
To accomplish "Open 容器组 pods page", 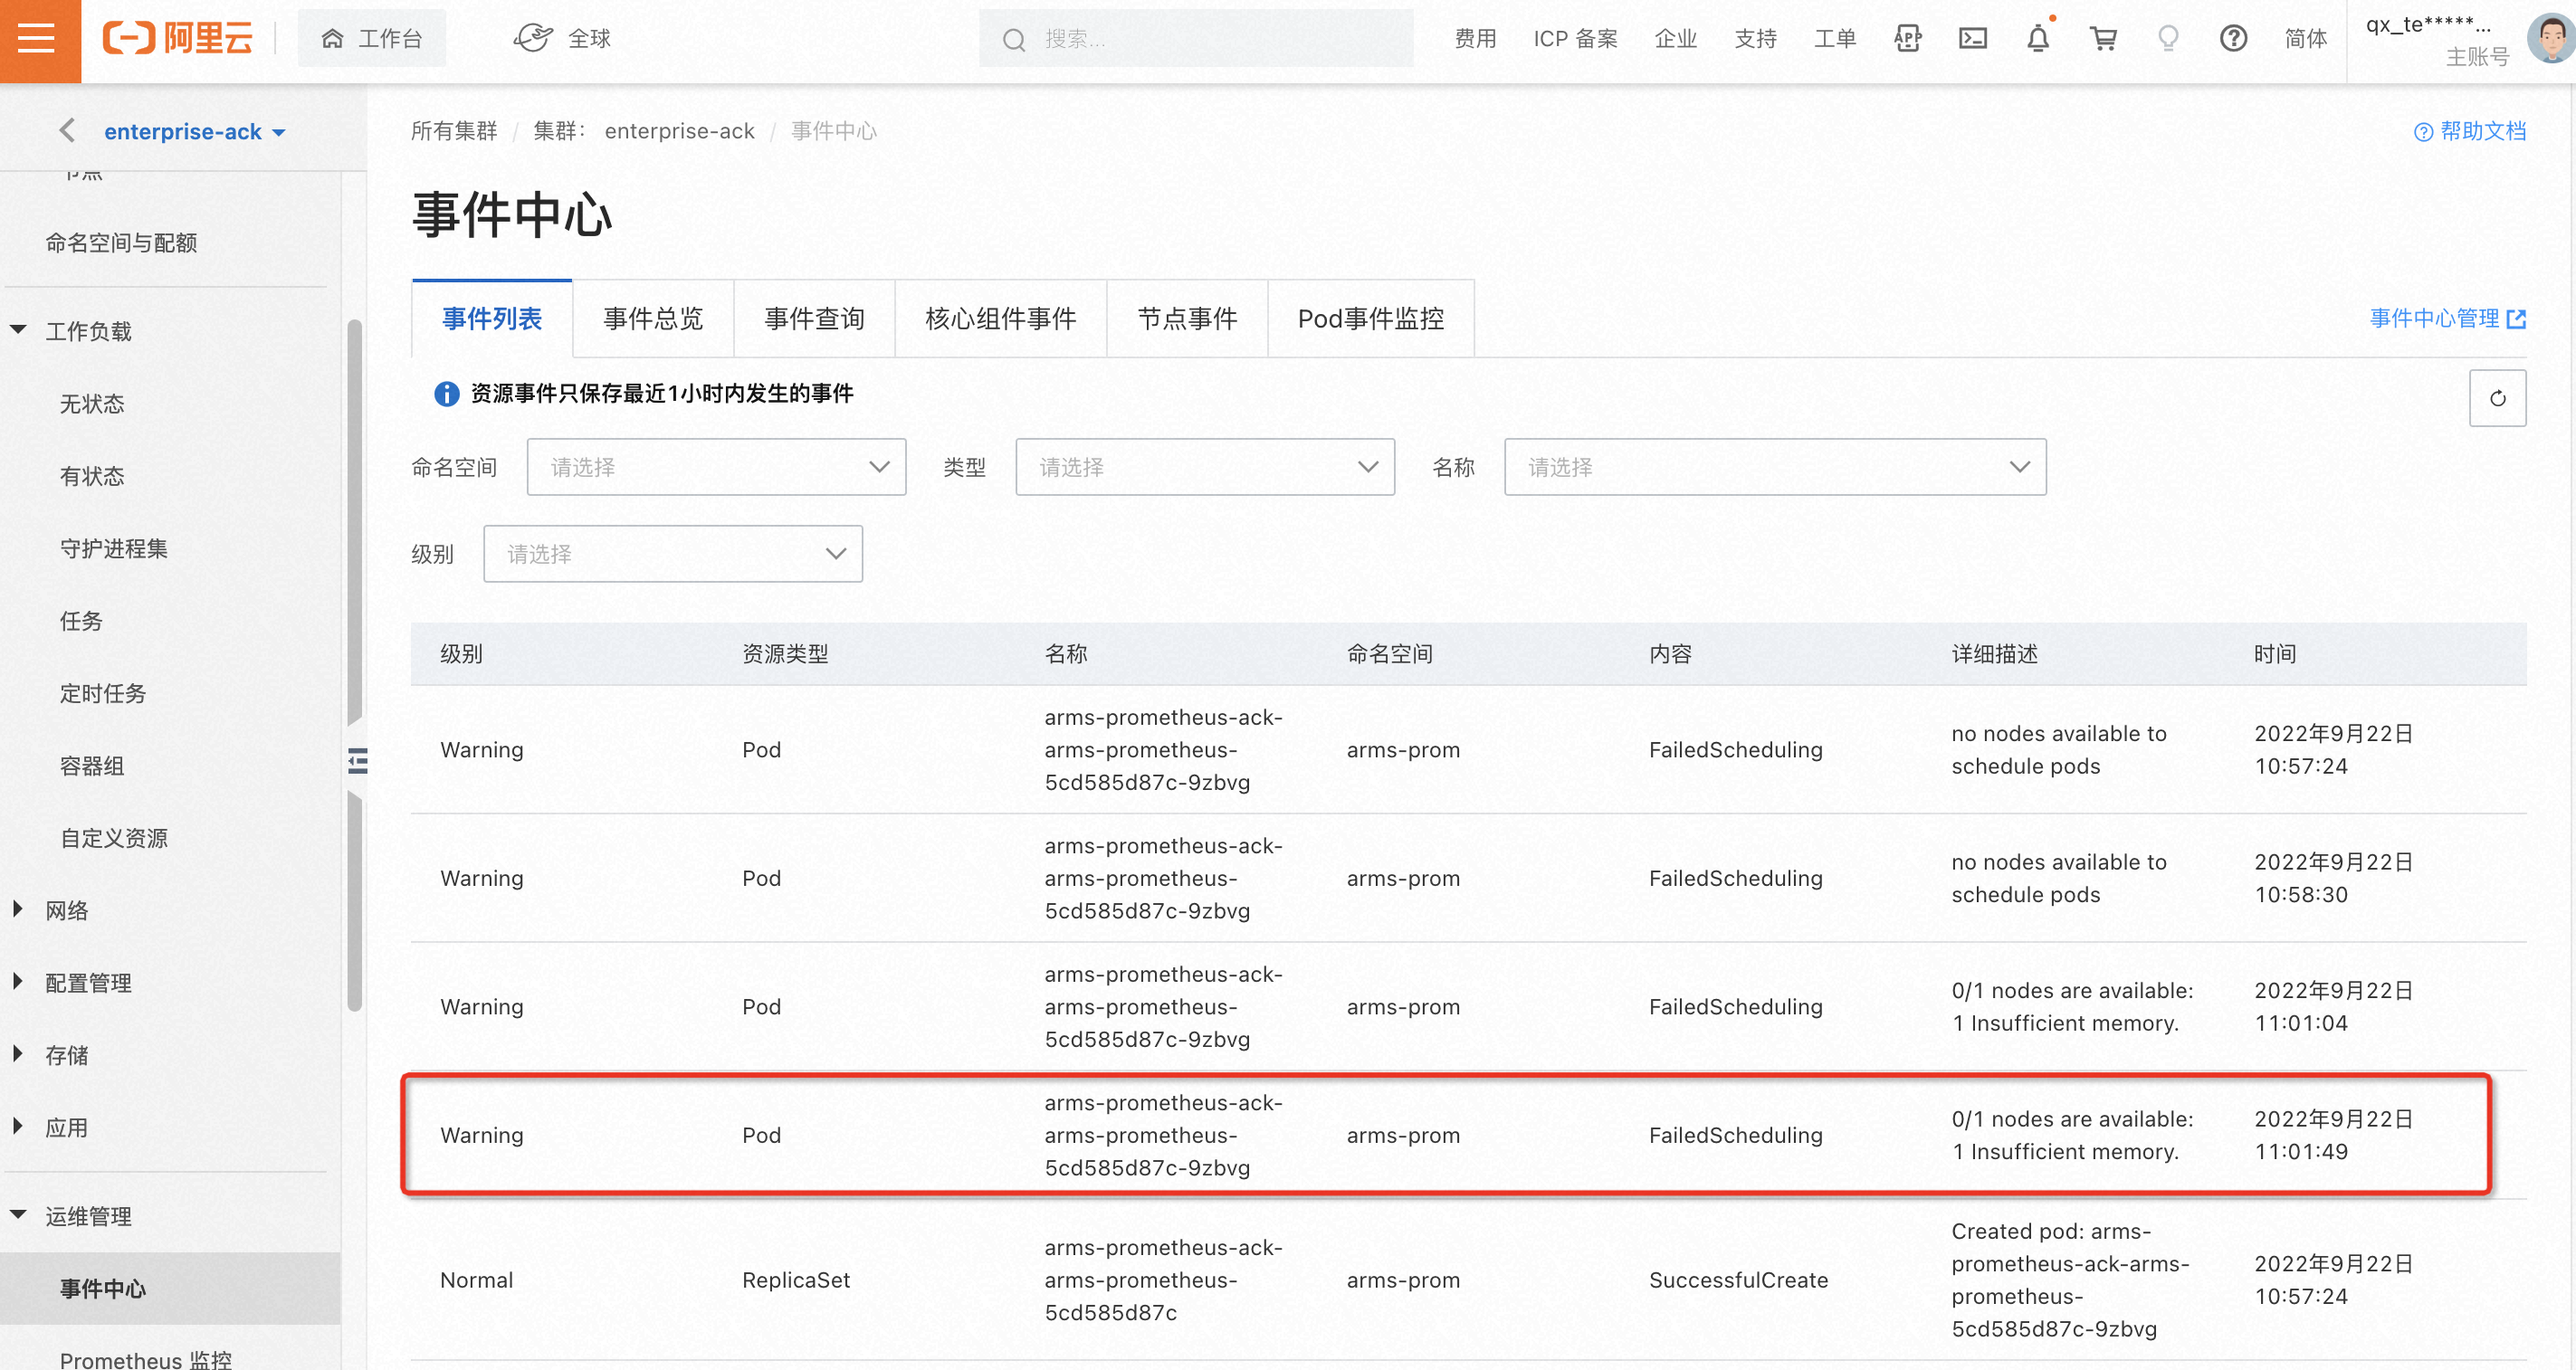I will pyautogui.click(x=92, y=766).
